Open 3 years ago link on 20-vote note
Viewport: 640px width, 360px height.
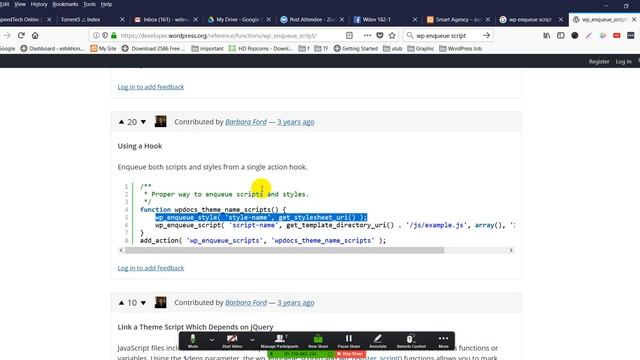click(296, 122)
